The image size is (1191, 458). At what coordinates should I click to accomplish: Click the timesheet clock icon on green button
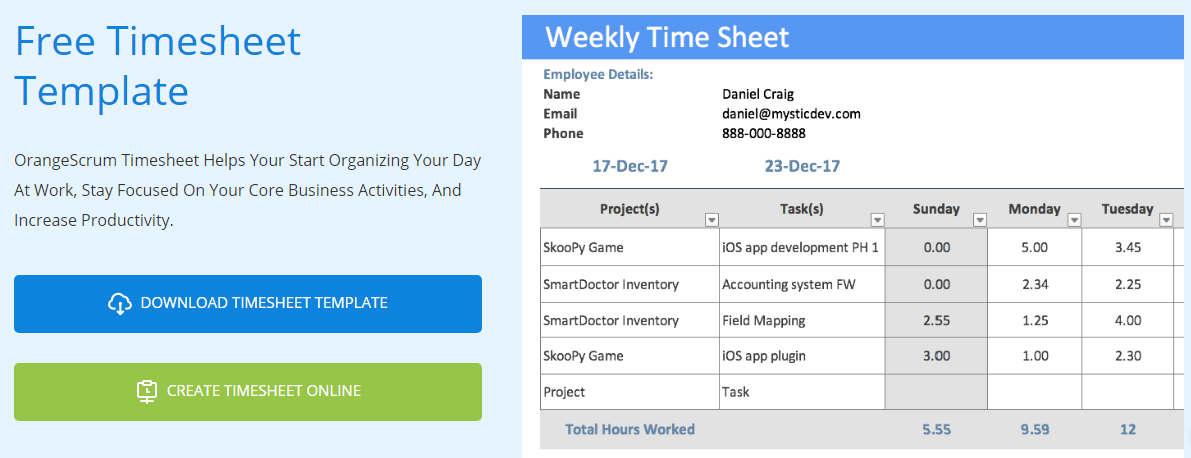point(147,391)
